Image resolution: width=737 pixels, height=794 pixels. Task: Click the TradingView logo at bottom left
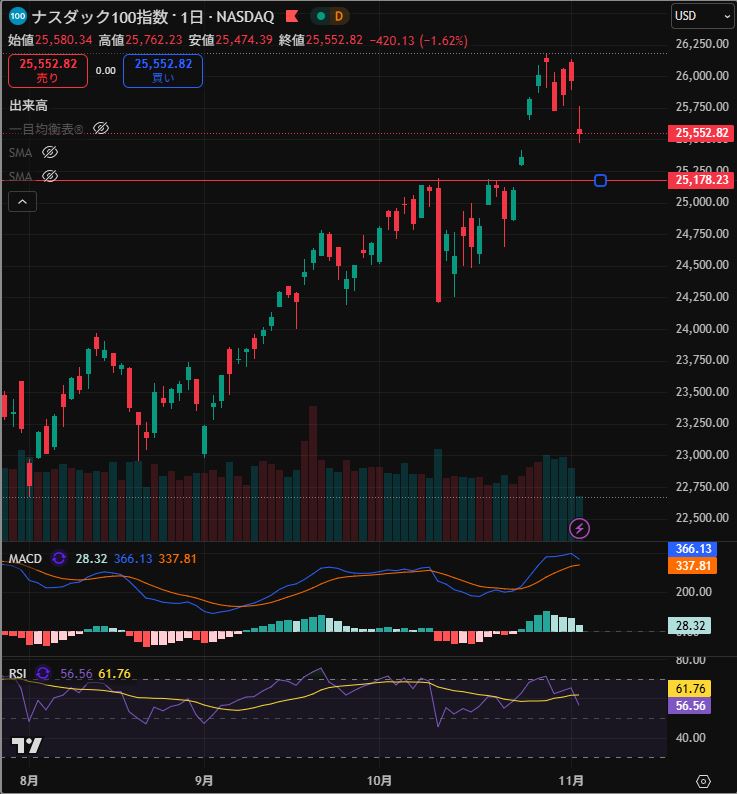[27, 745]
